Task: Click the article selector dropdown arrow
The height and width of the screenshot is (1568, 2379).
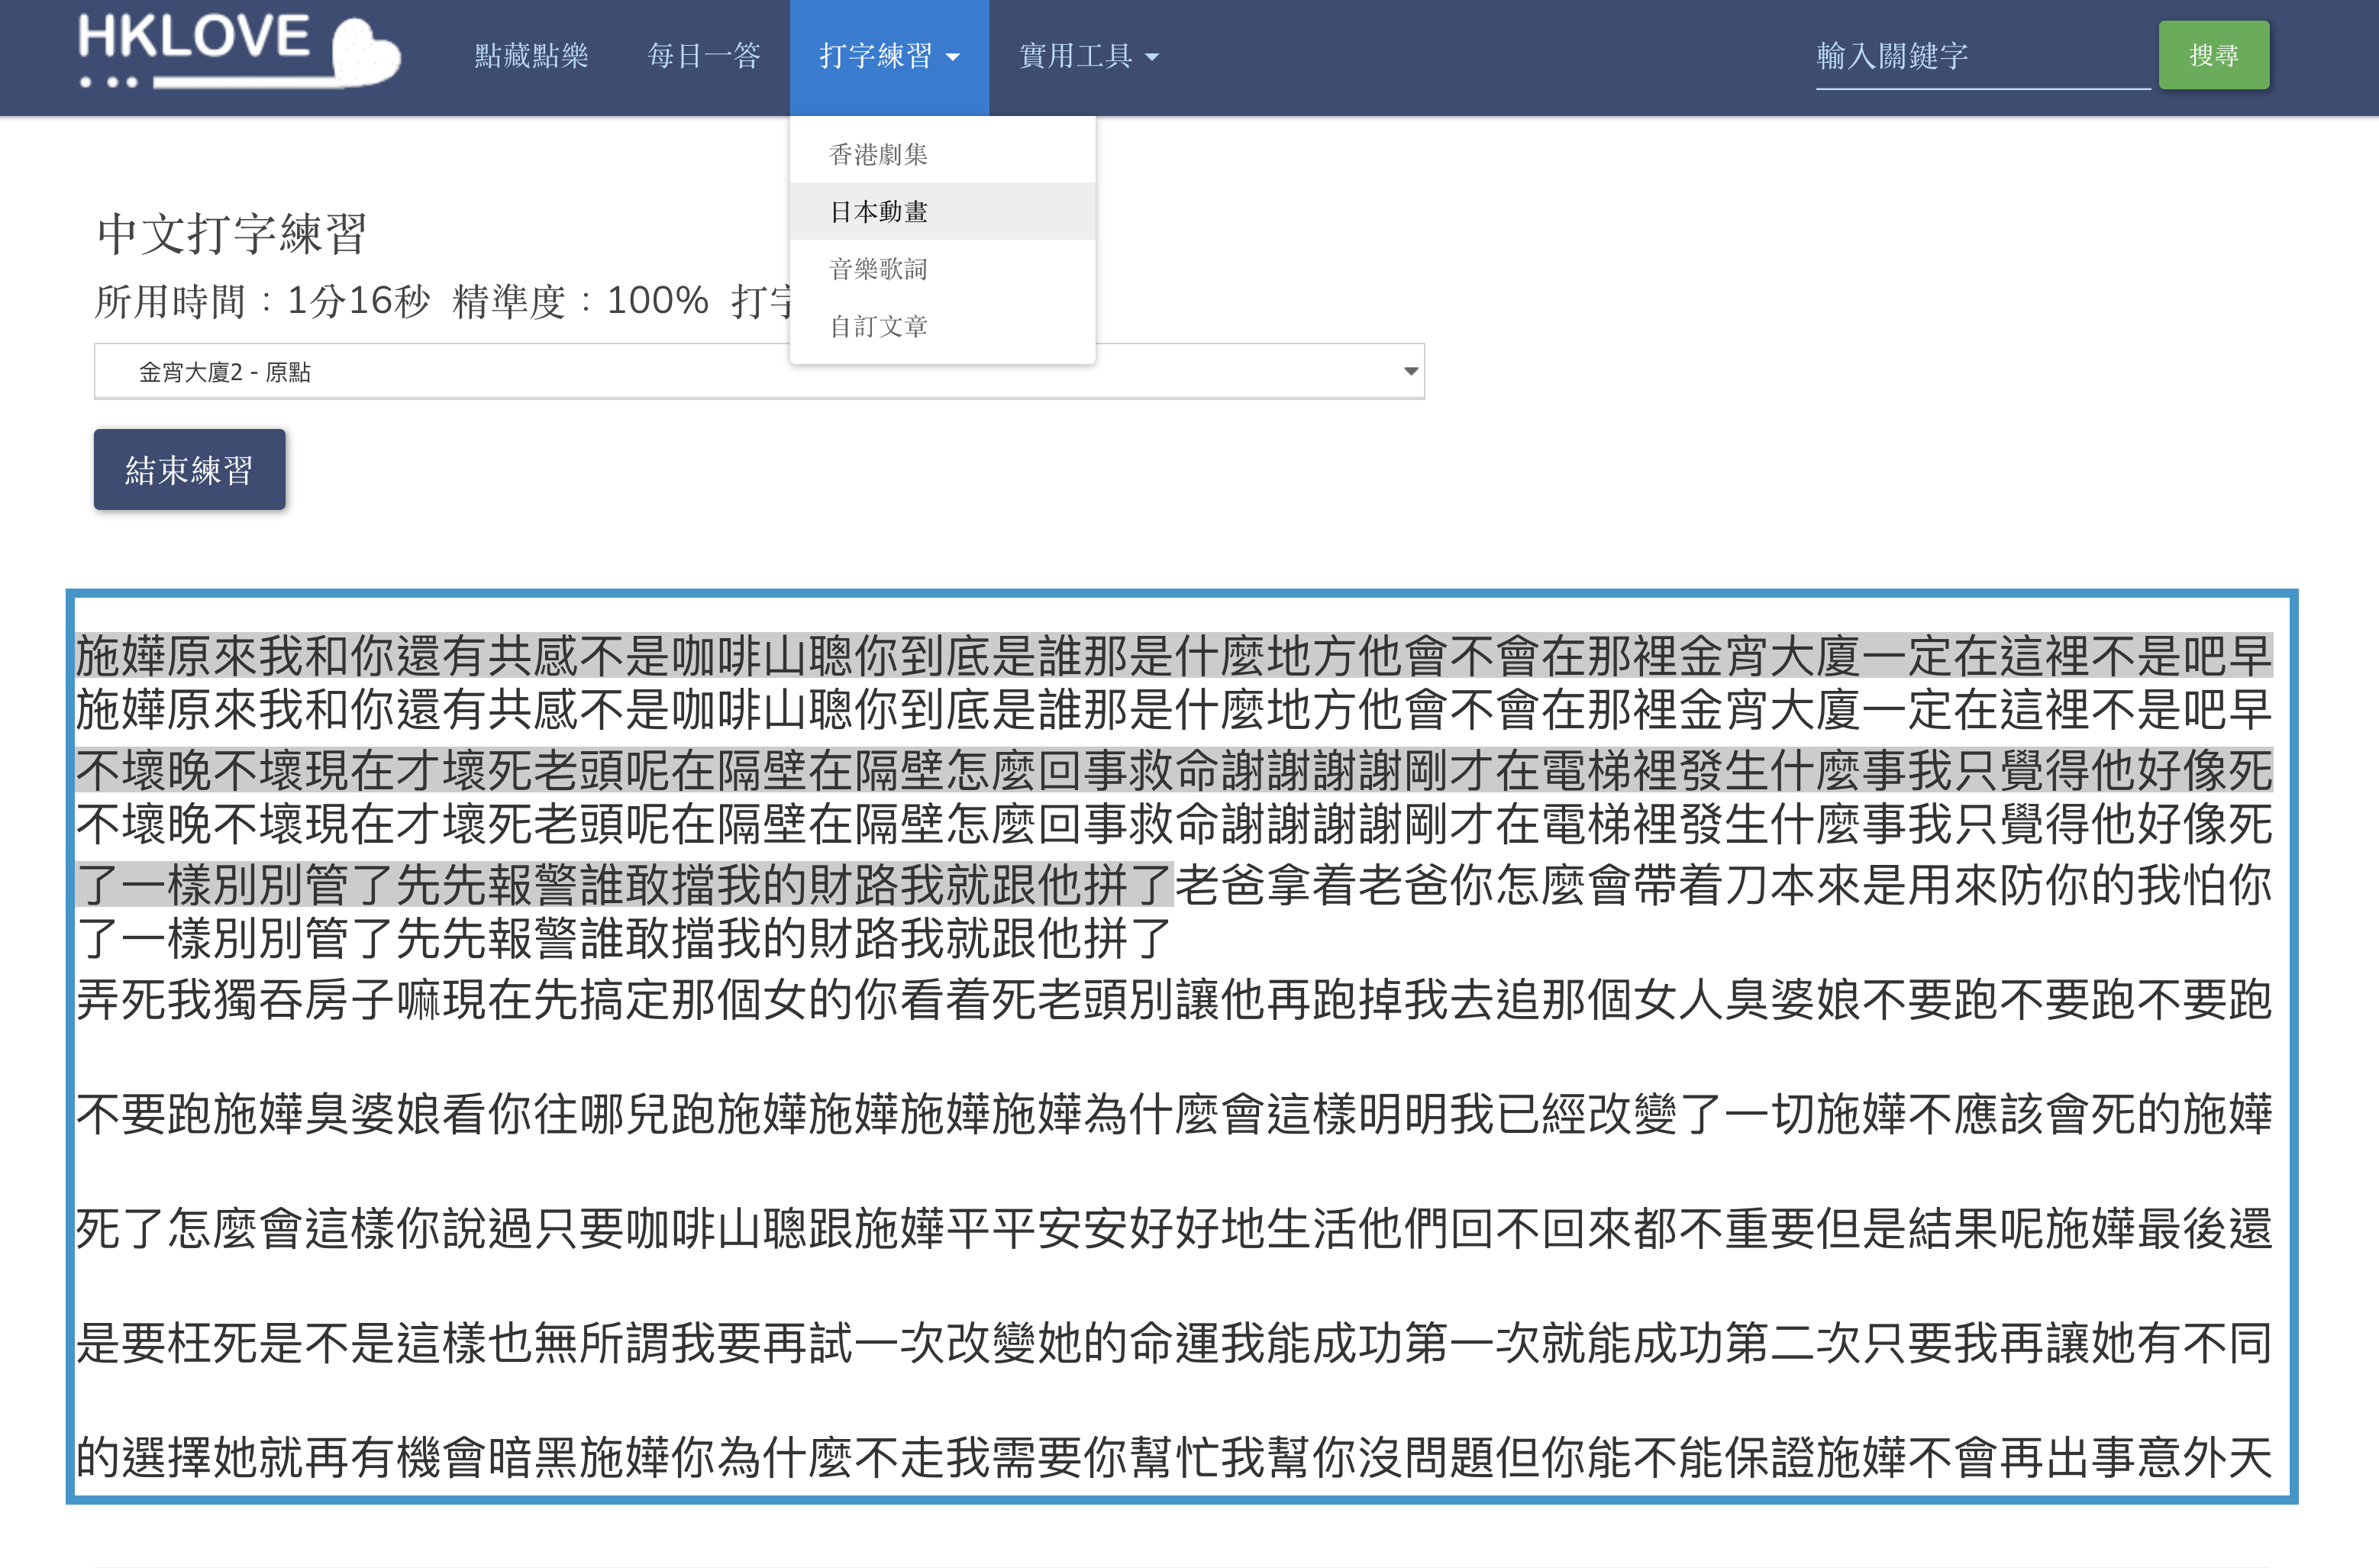Action: click(1410, 372)
